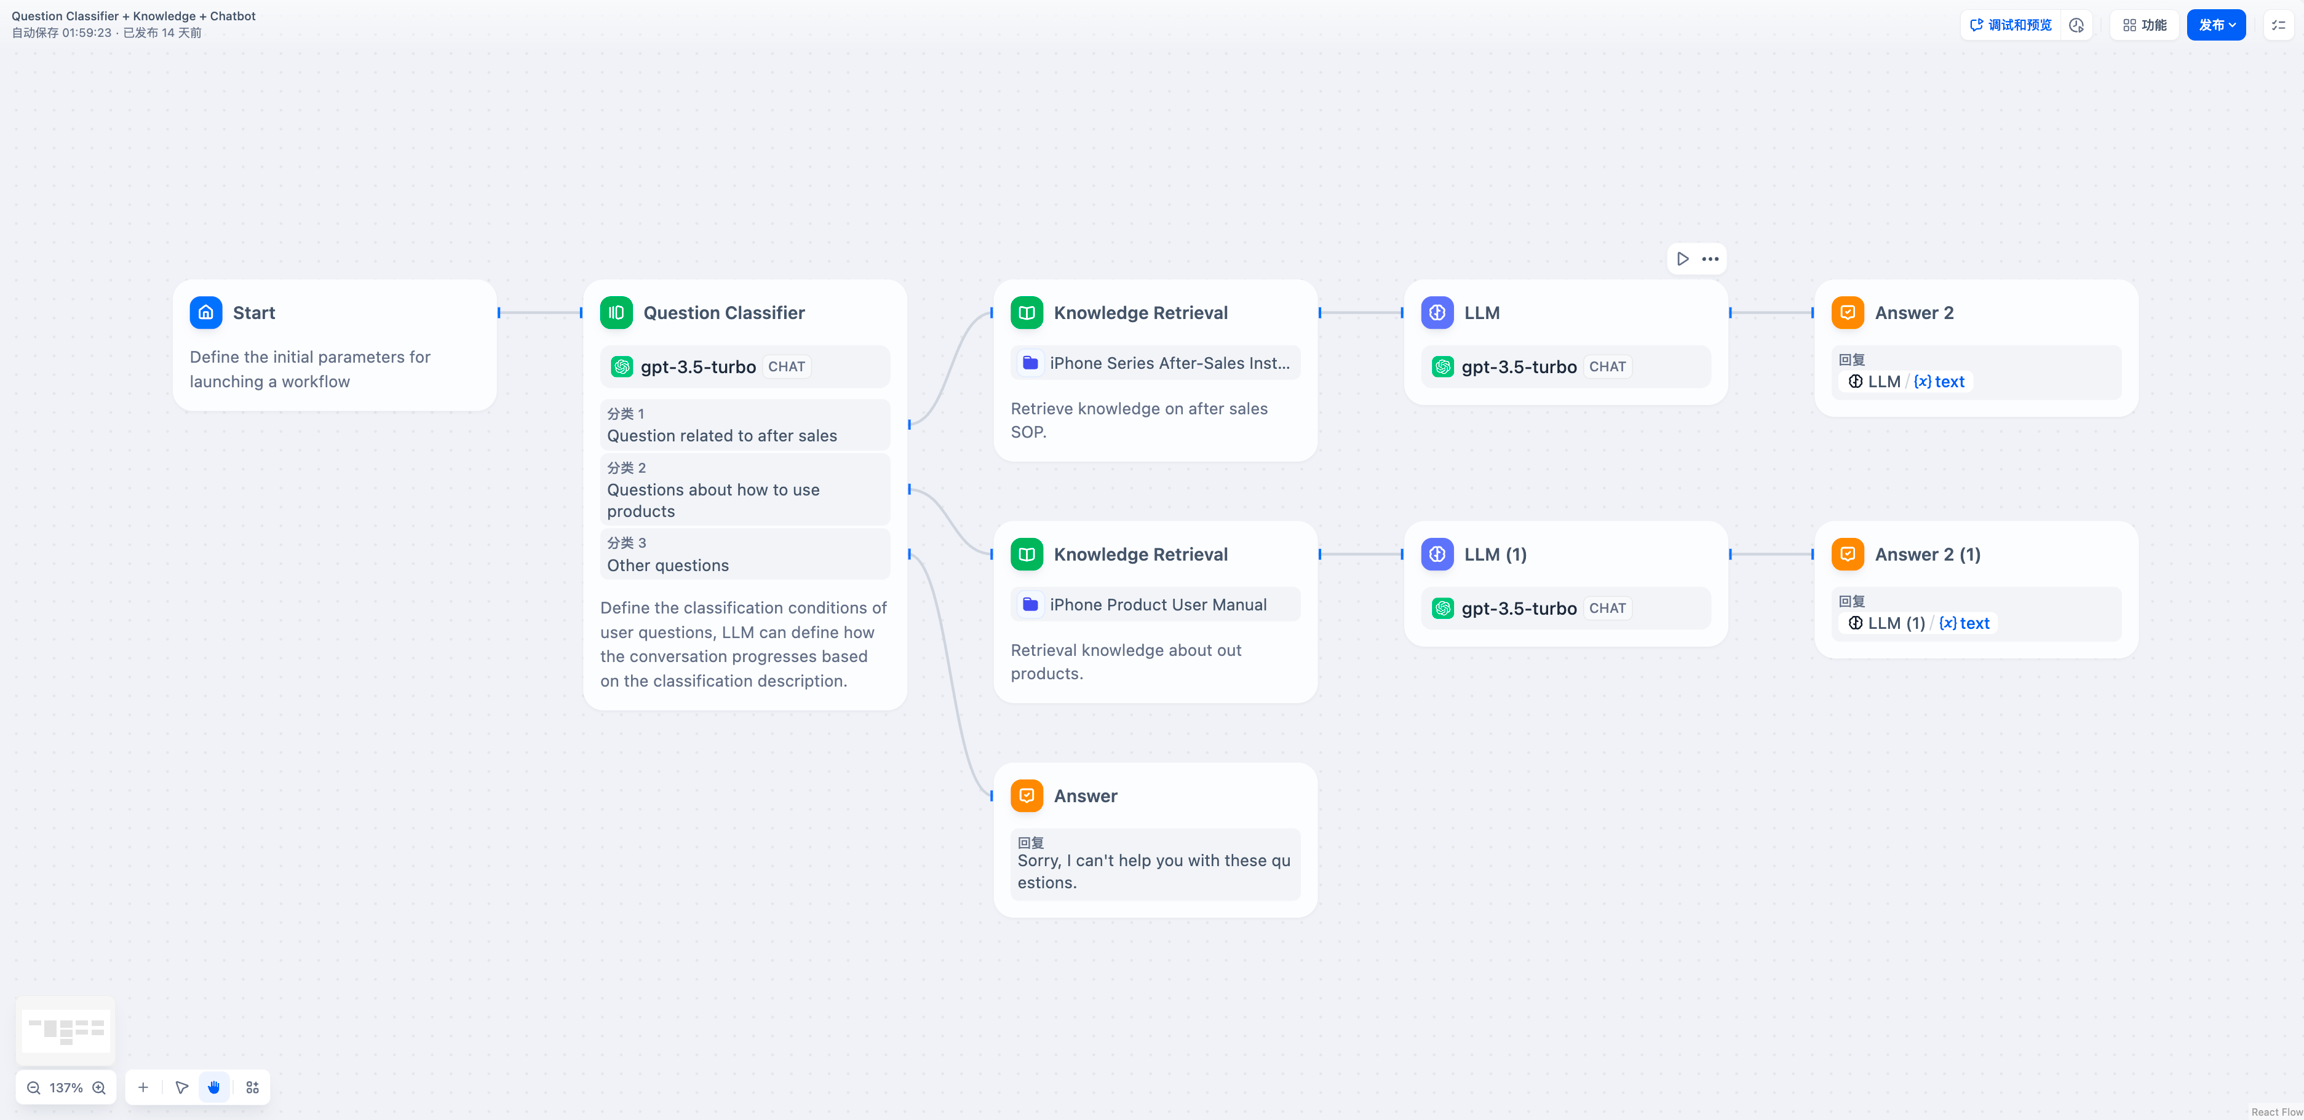Viewport: 2304px width, 1120px height.
Task: Toggle the selection tool in bottom toolbar
Action: 181,1086
